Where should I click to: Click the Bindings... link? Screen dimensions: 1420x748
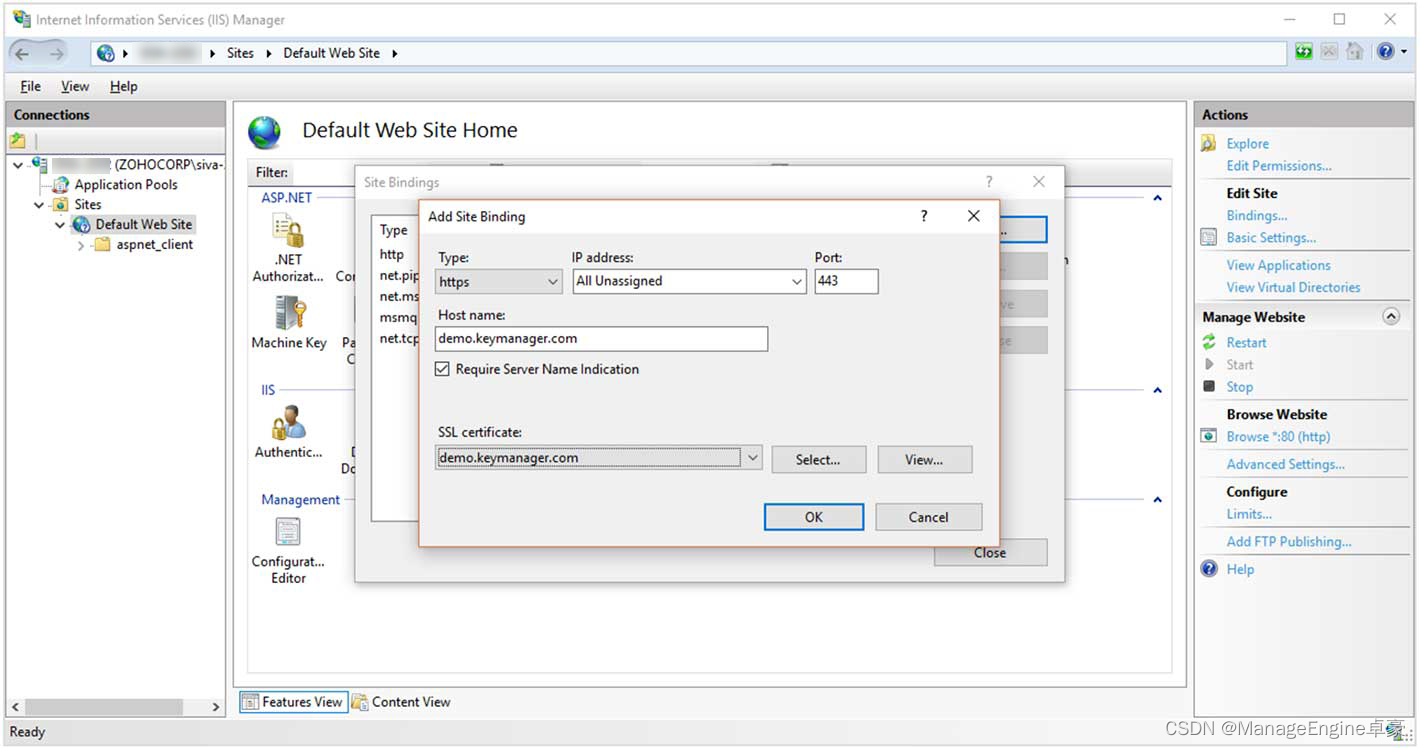[x=1257, y=215]
